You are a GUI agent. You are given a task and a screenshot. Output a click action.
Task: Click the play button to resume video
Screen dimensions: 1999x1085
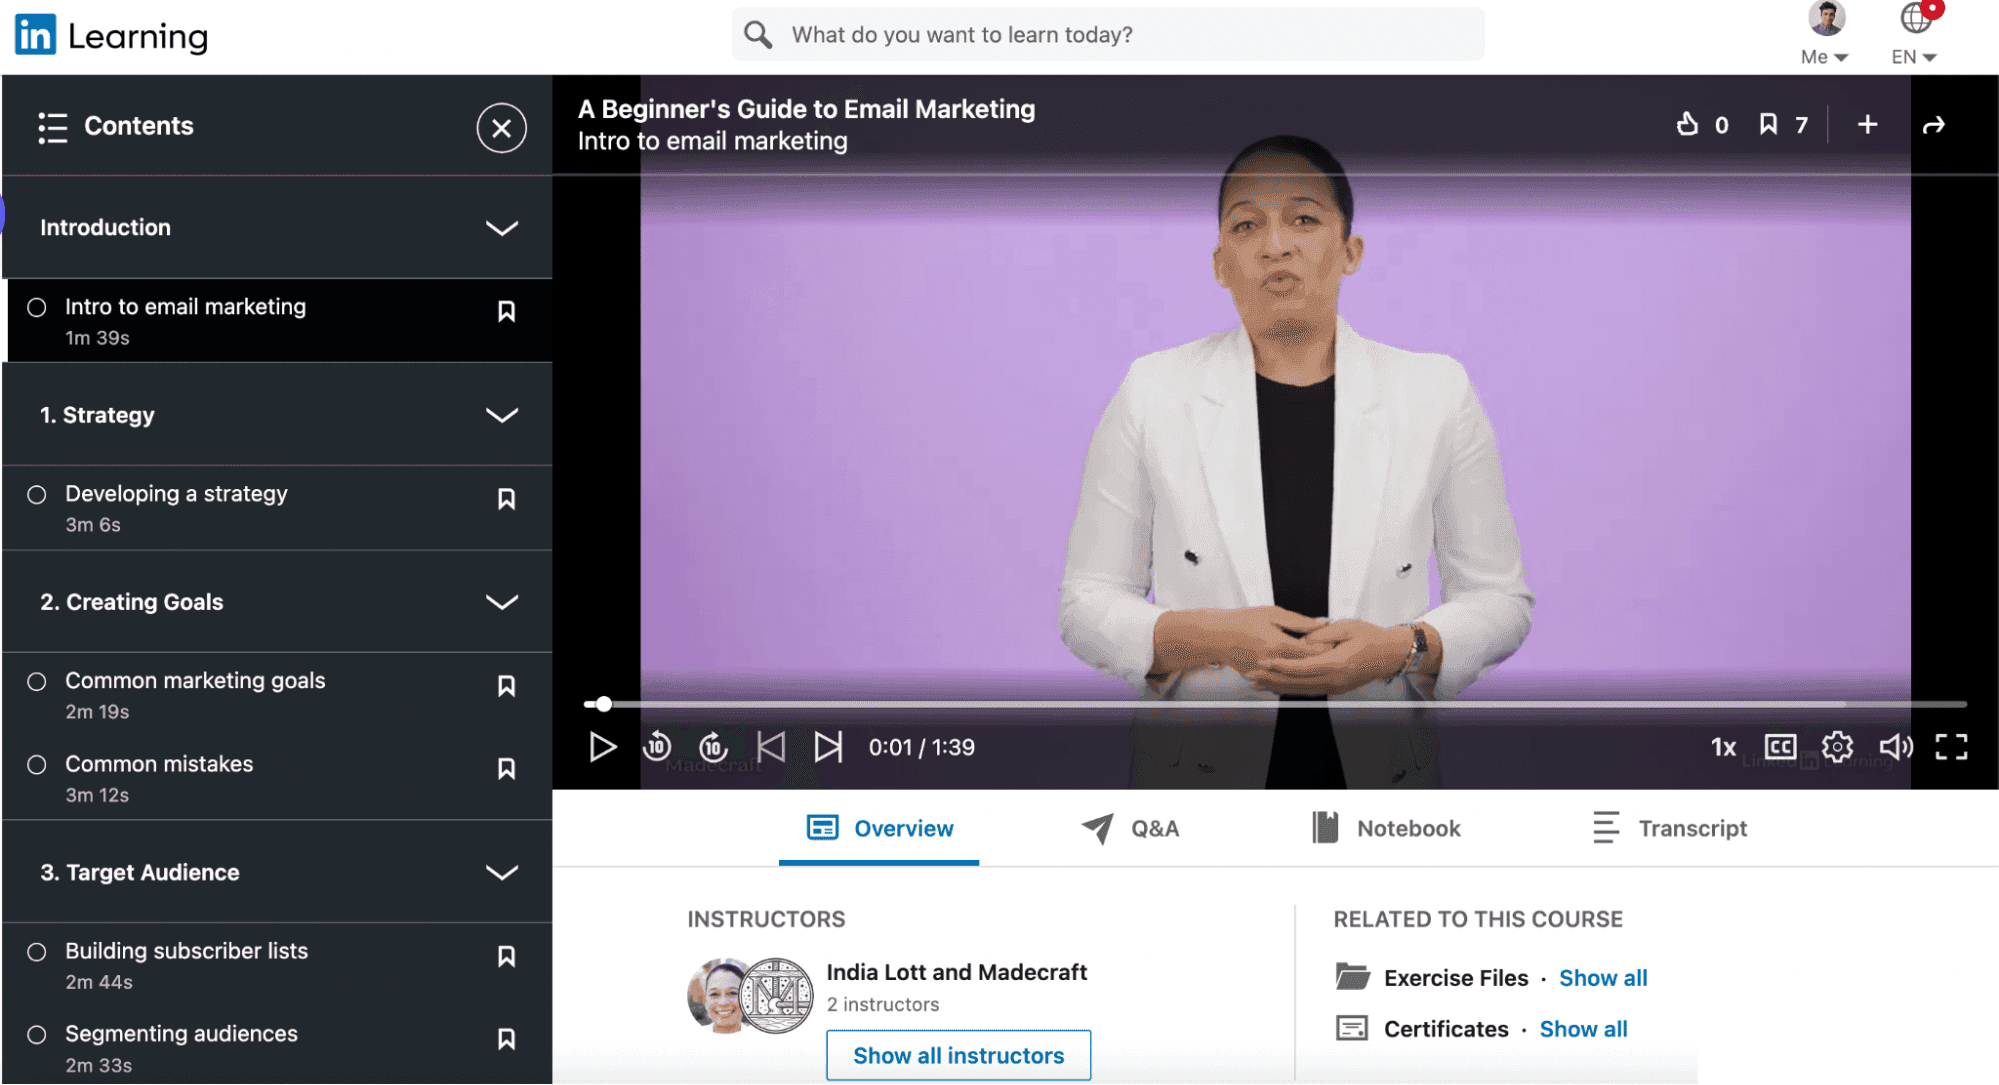(604, 747)
